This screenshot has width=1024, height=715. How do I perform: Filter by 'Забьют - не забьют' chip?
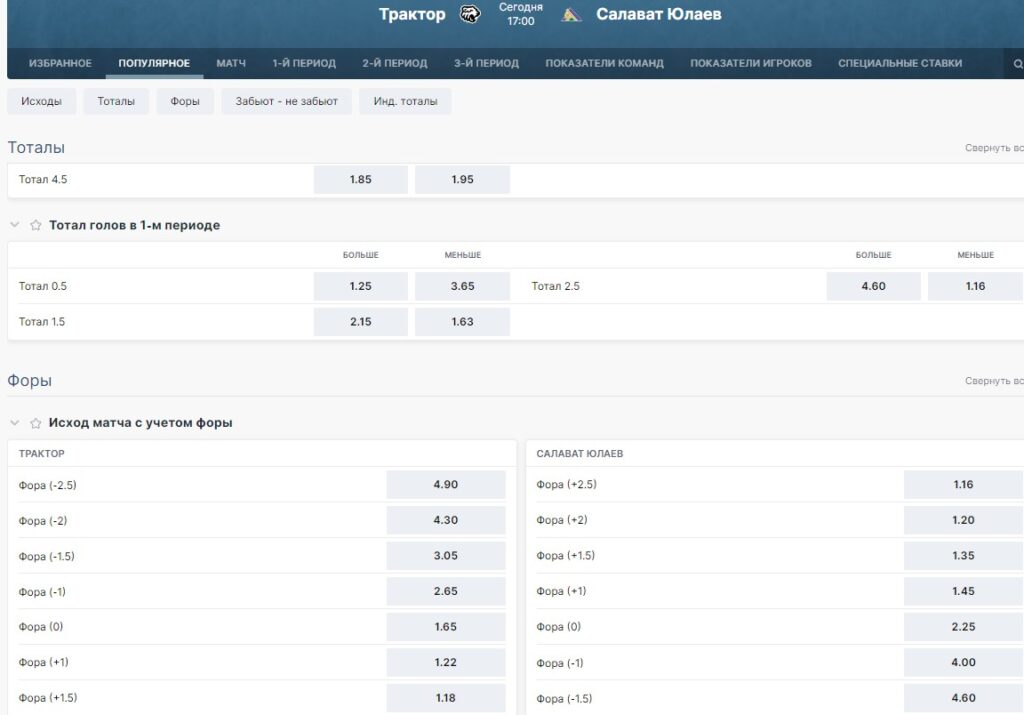click(287, 101)
